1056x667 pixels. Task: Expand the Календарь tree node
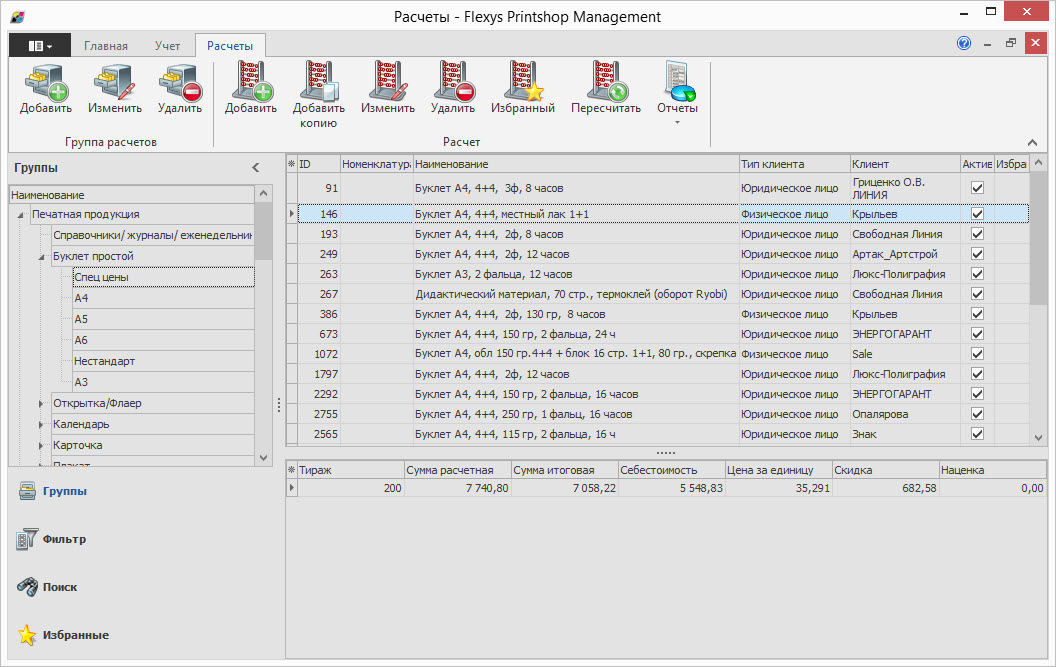(41, 424)
